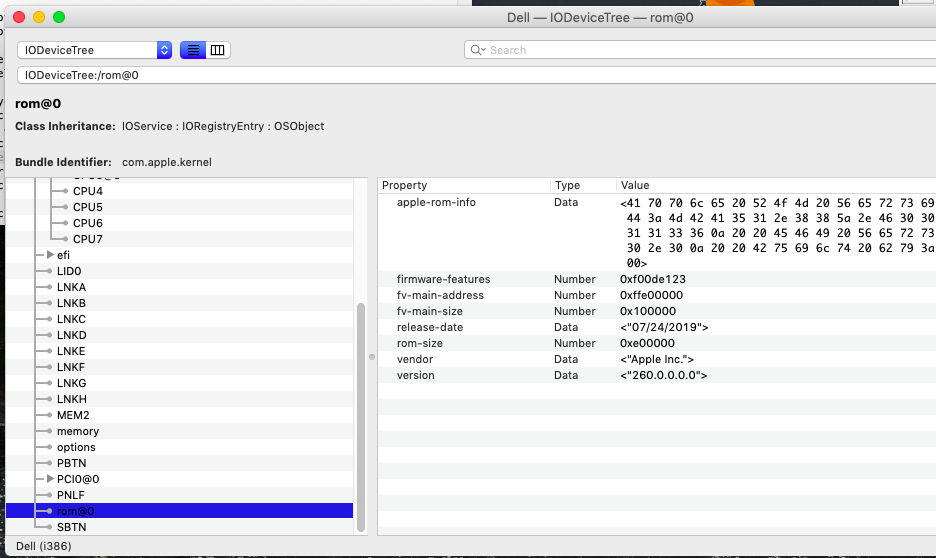Click the Dell (i386) status bar text
The height and width of the screenshot is (558, 936).
[x=44, y=546]
